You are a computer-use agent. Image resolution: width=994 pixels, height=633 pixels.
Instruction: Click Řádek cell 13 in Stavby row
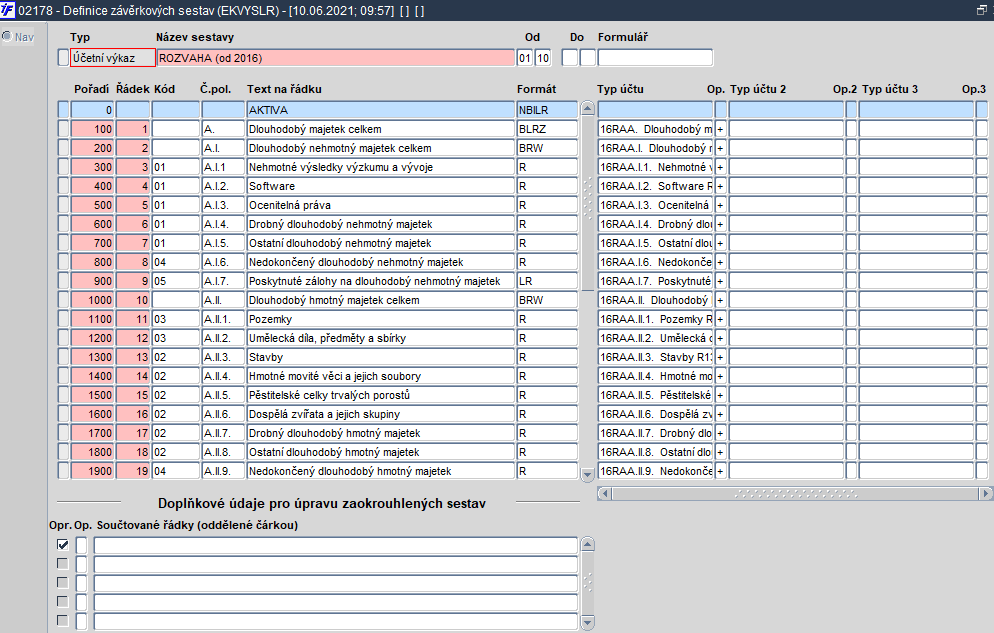(x=133, y=357)
